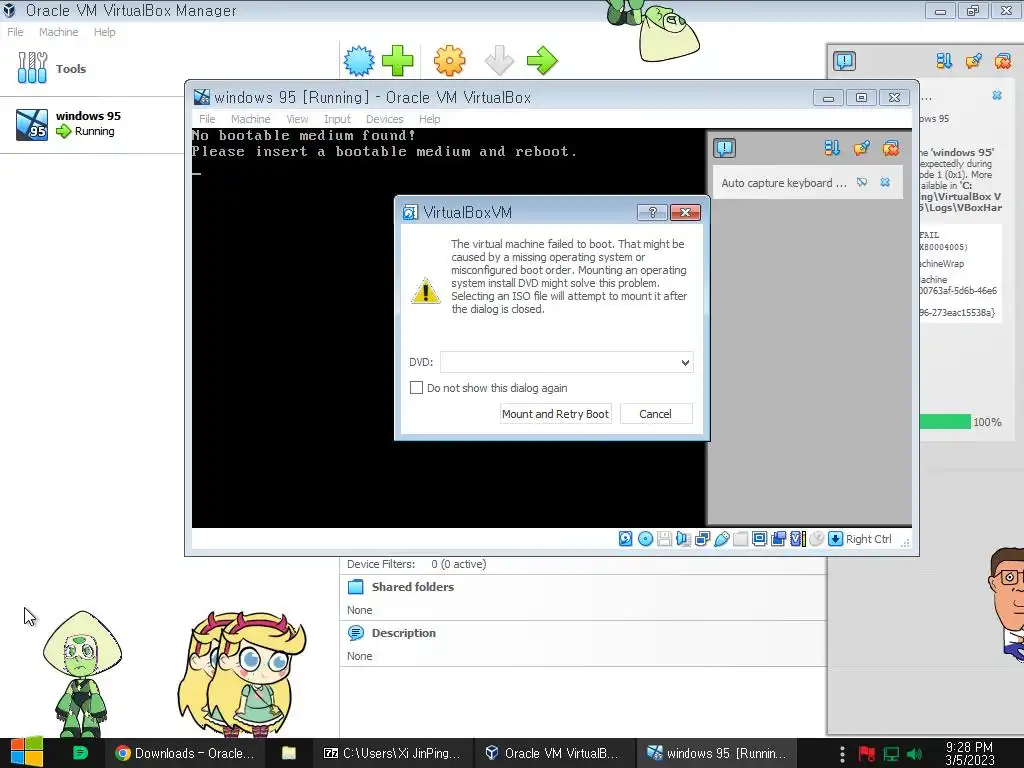Click the volume speaker tray icon

point(914,754)
